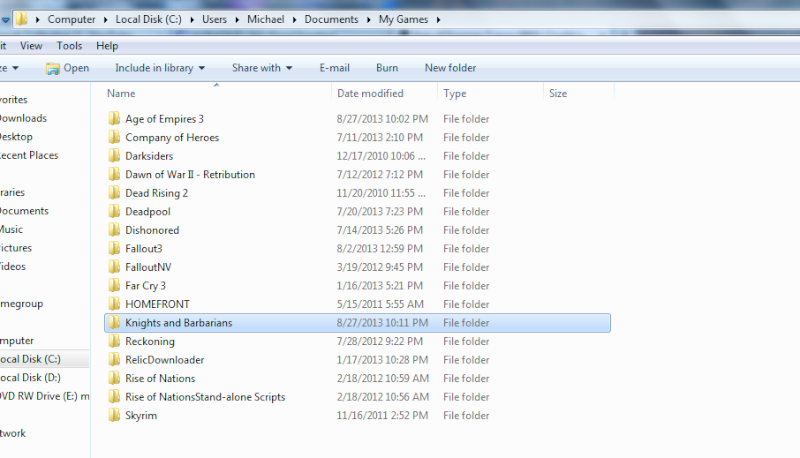Screen dimensions: 800x458
Task: Click the Skyrim folder icon
Action: (x=114, y=415)
